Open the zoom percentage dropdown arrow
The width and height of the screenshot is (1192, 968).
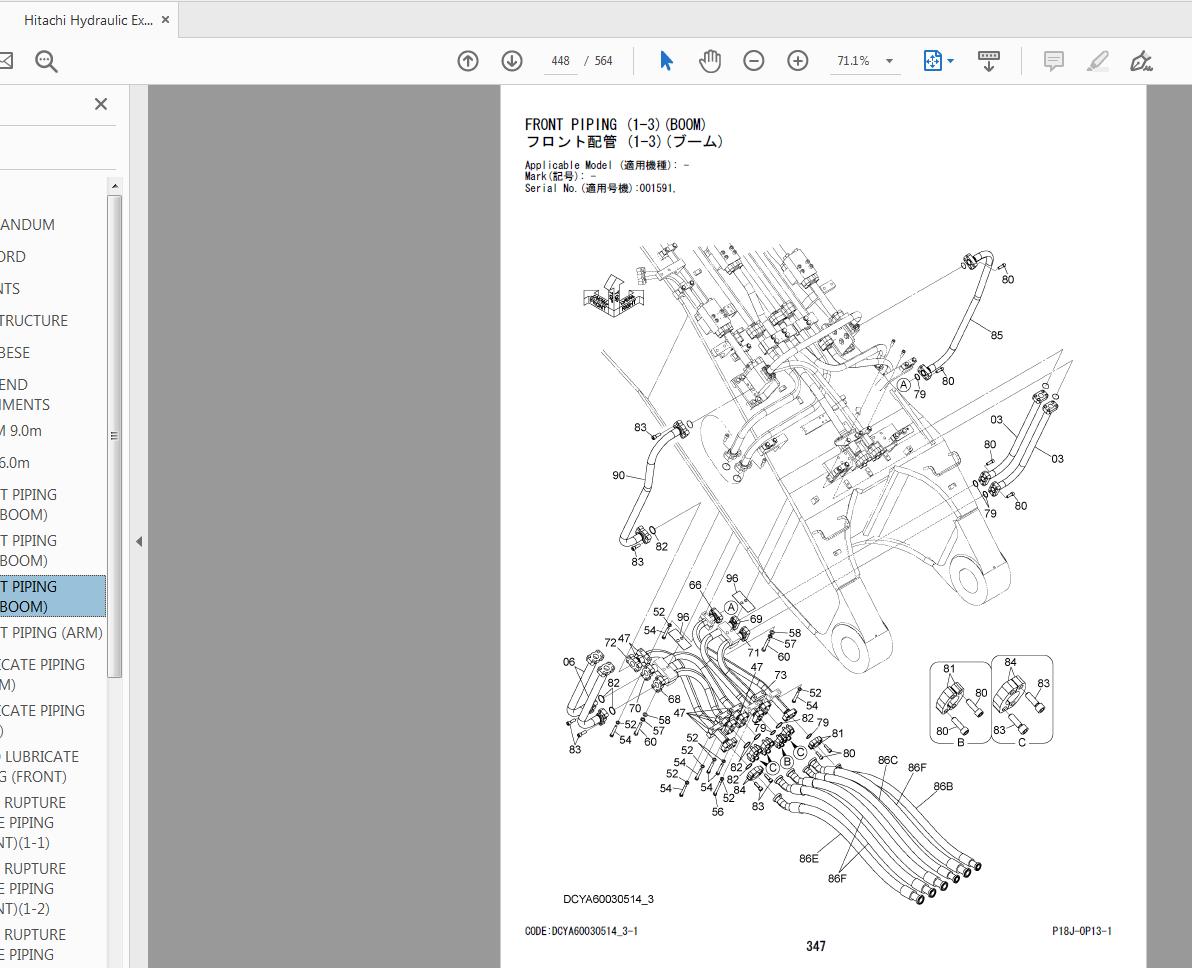[889, 61]
